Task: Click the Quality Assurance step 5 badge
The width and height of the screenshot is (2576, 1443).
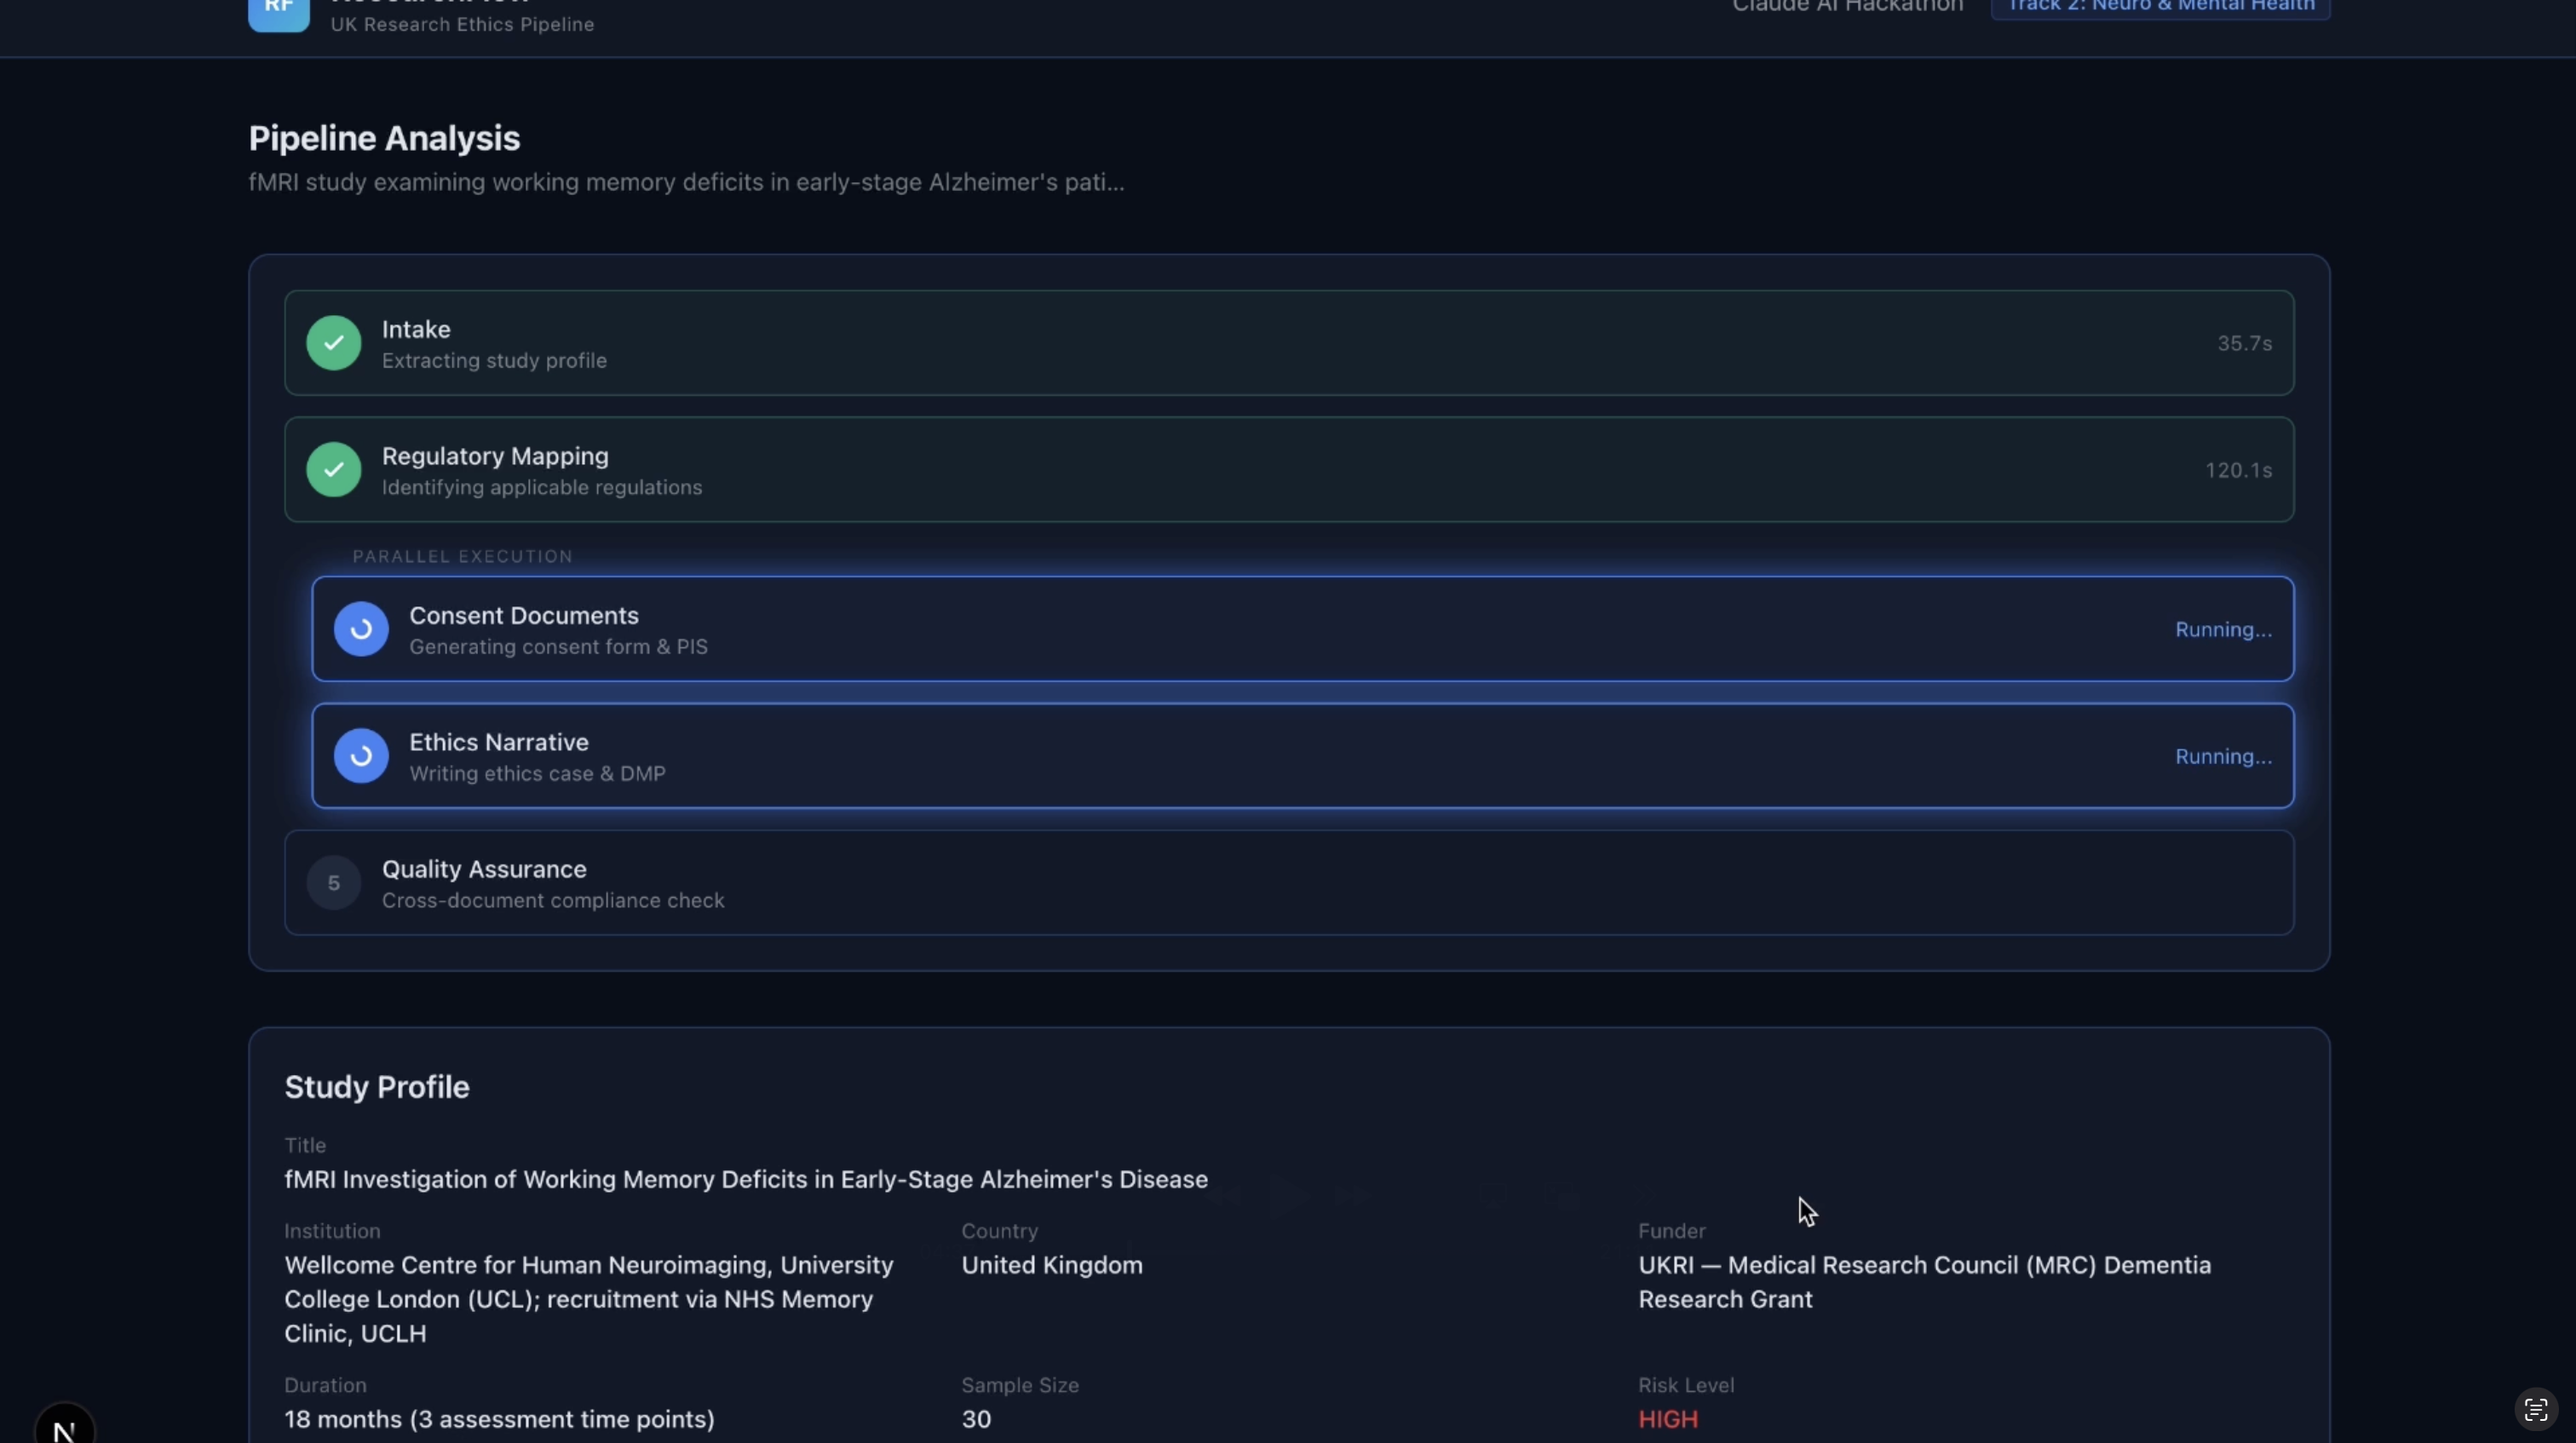Action: 333,883
